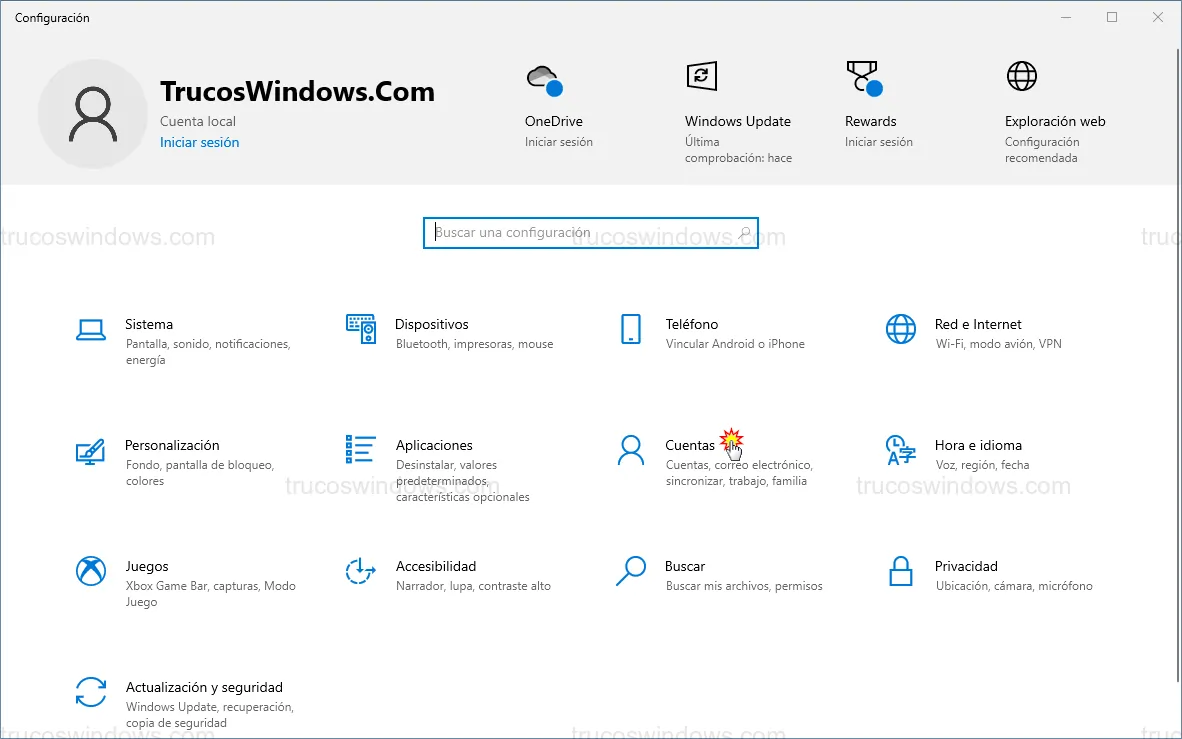
Task: Click the Accesibilidad icon
Action: (361, 571)
